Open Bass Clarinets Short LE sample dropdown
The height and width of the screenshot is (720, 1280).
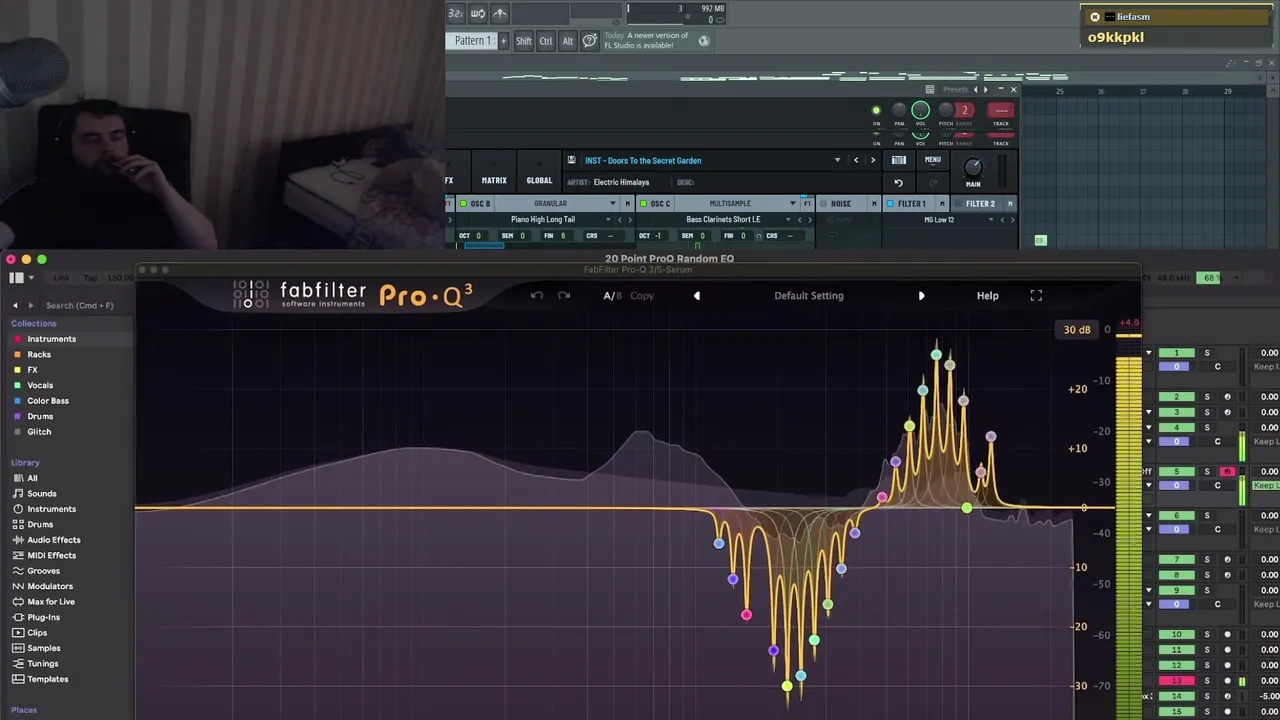787,220
